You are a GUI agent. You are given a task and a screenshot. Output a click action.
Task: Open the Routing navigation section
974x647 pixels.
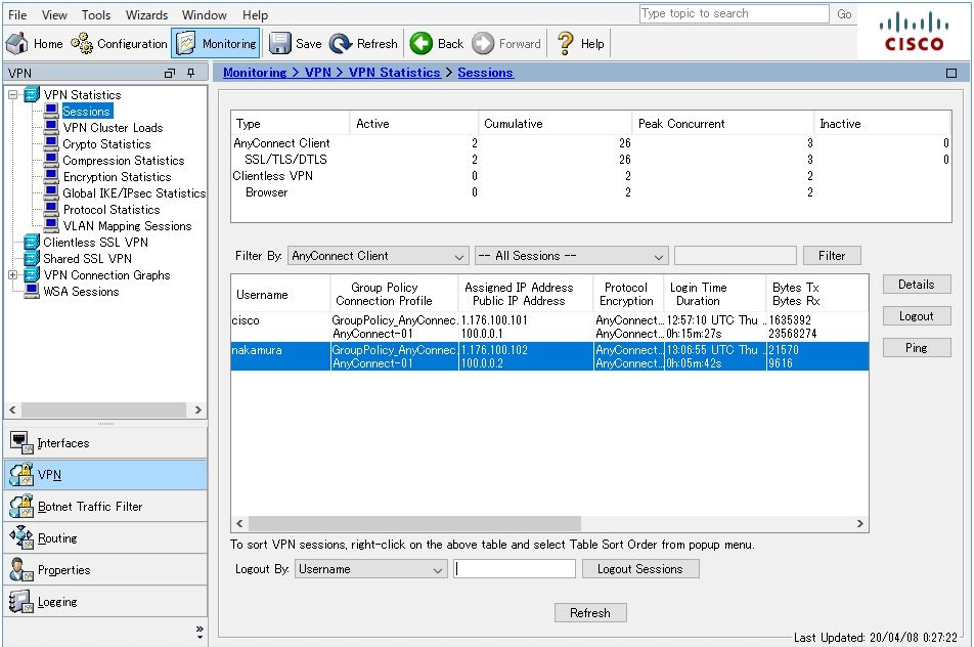[x=105, y=538]
